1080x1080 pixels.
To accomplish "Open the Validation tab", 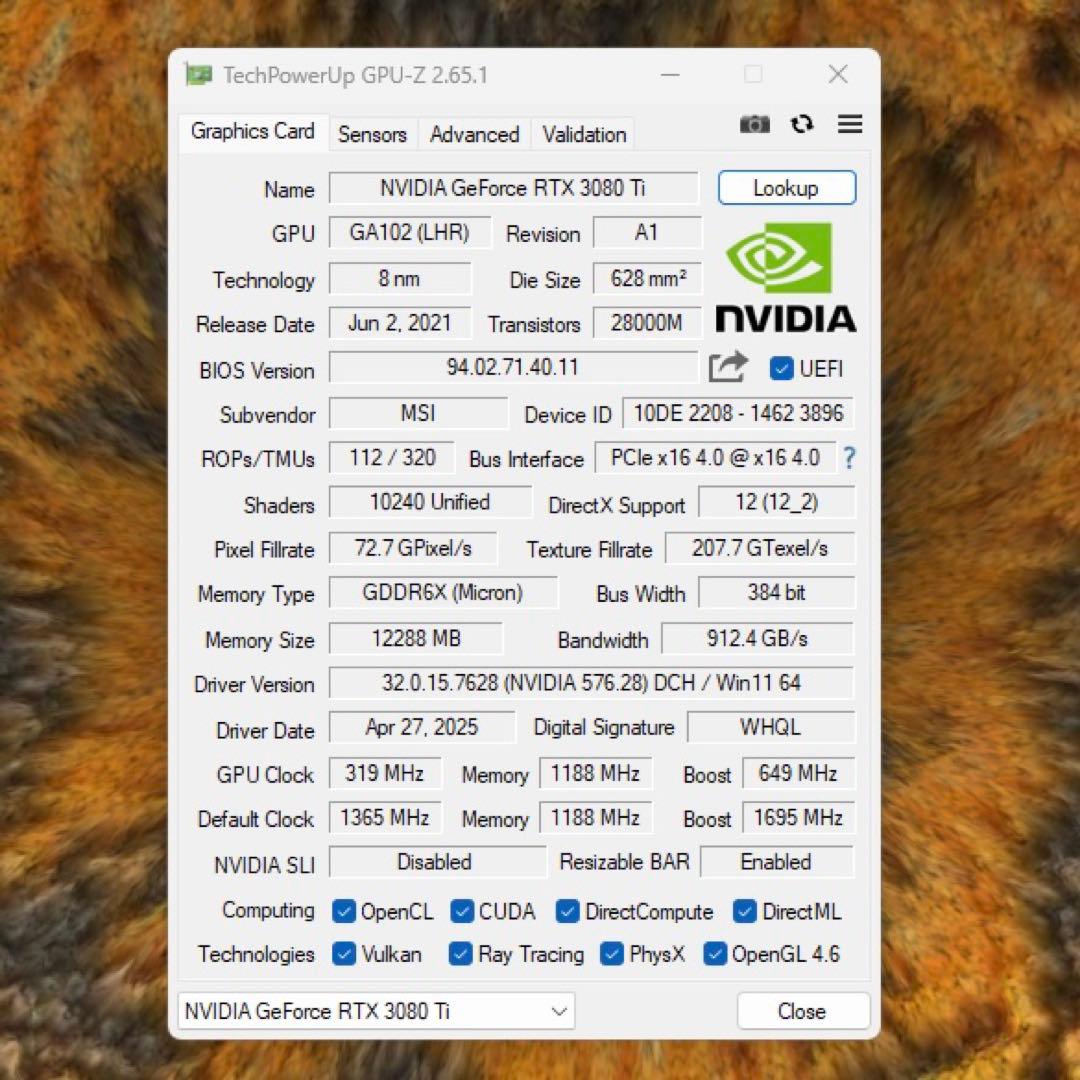I will [583, 134].
